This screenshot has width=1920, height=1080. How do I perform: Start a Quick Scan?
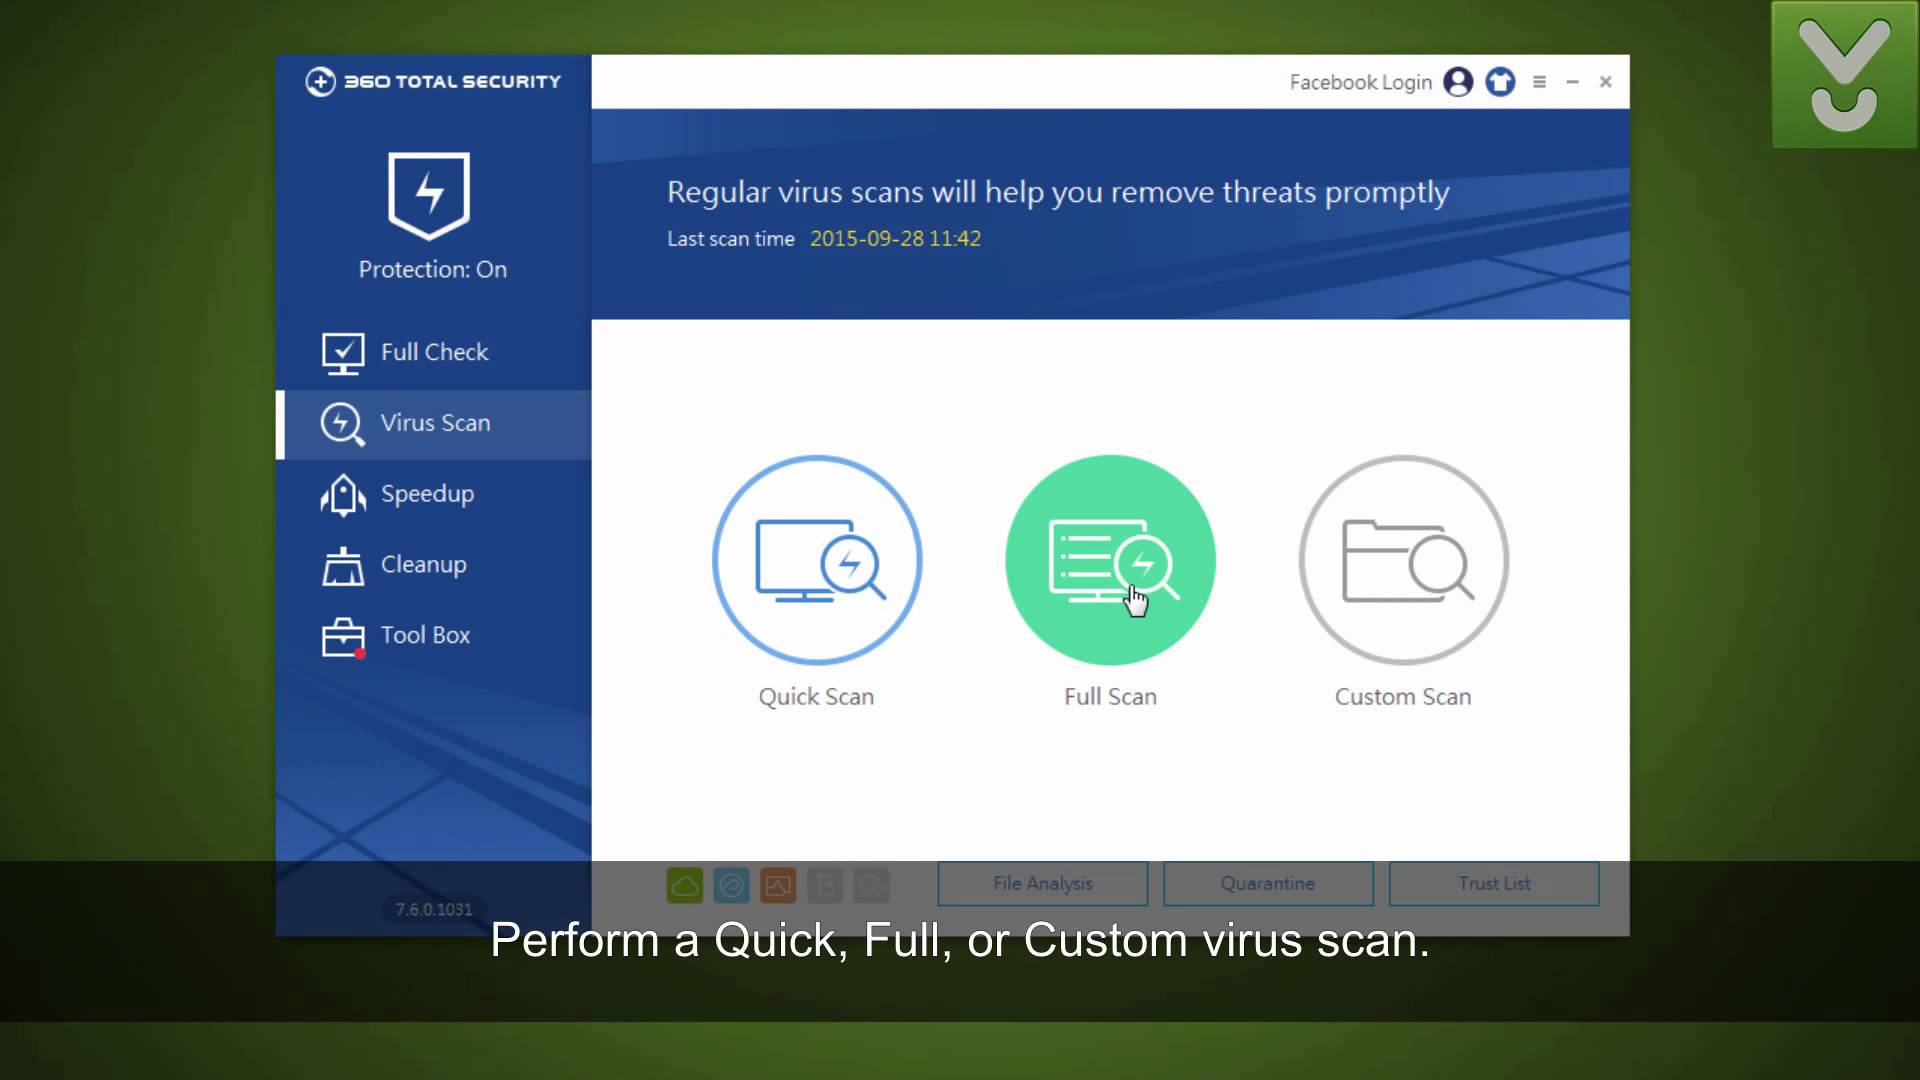tap(817, 560)
